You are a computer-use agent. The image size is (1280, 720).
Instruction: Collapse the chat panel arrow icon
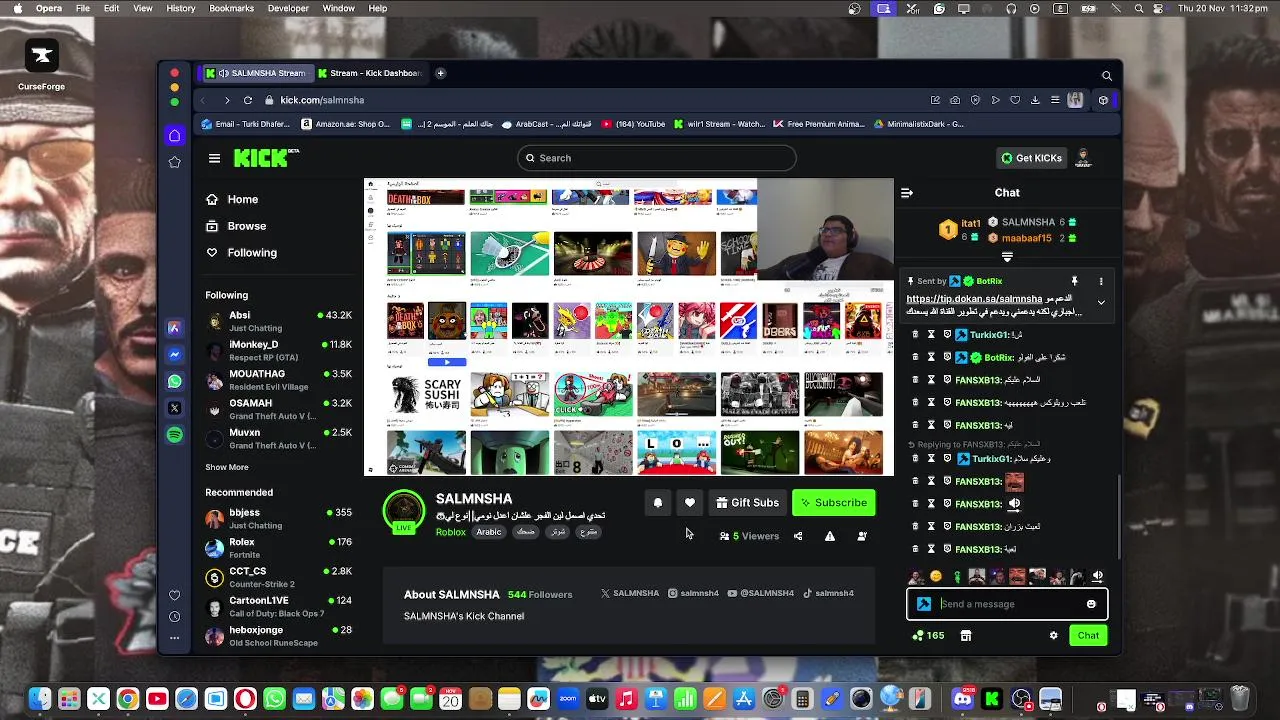tap(907, 193)
